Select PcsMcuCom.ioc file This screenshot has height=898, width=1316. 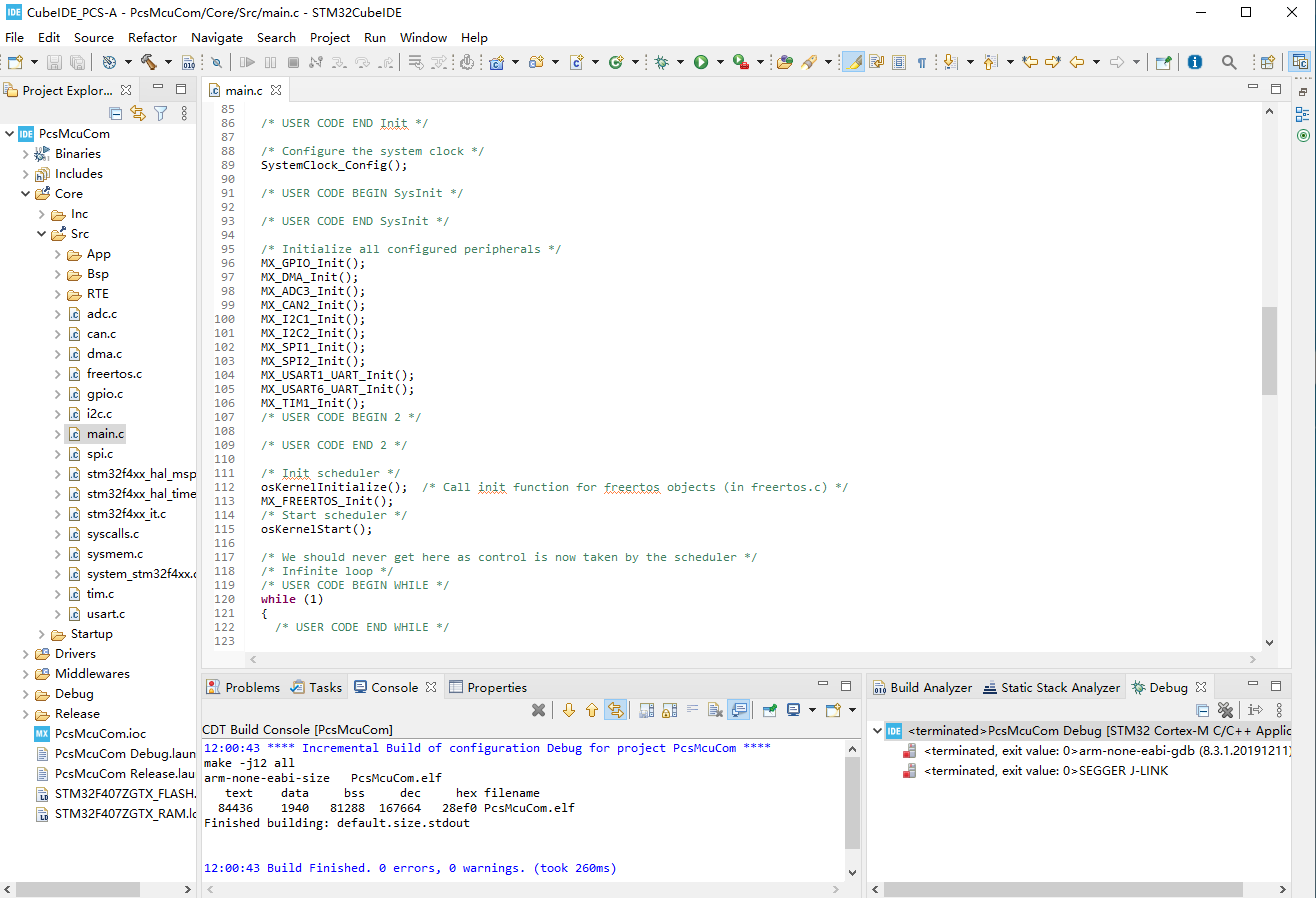click(x=100, y=734)
